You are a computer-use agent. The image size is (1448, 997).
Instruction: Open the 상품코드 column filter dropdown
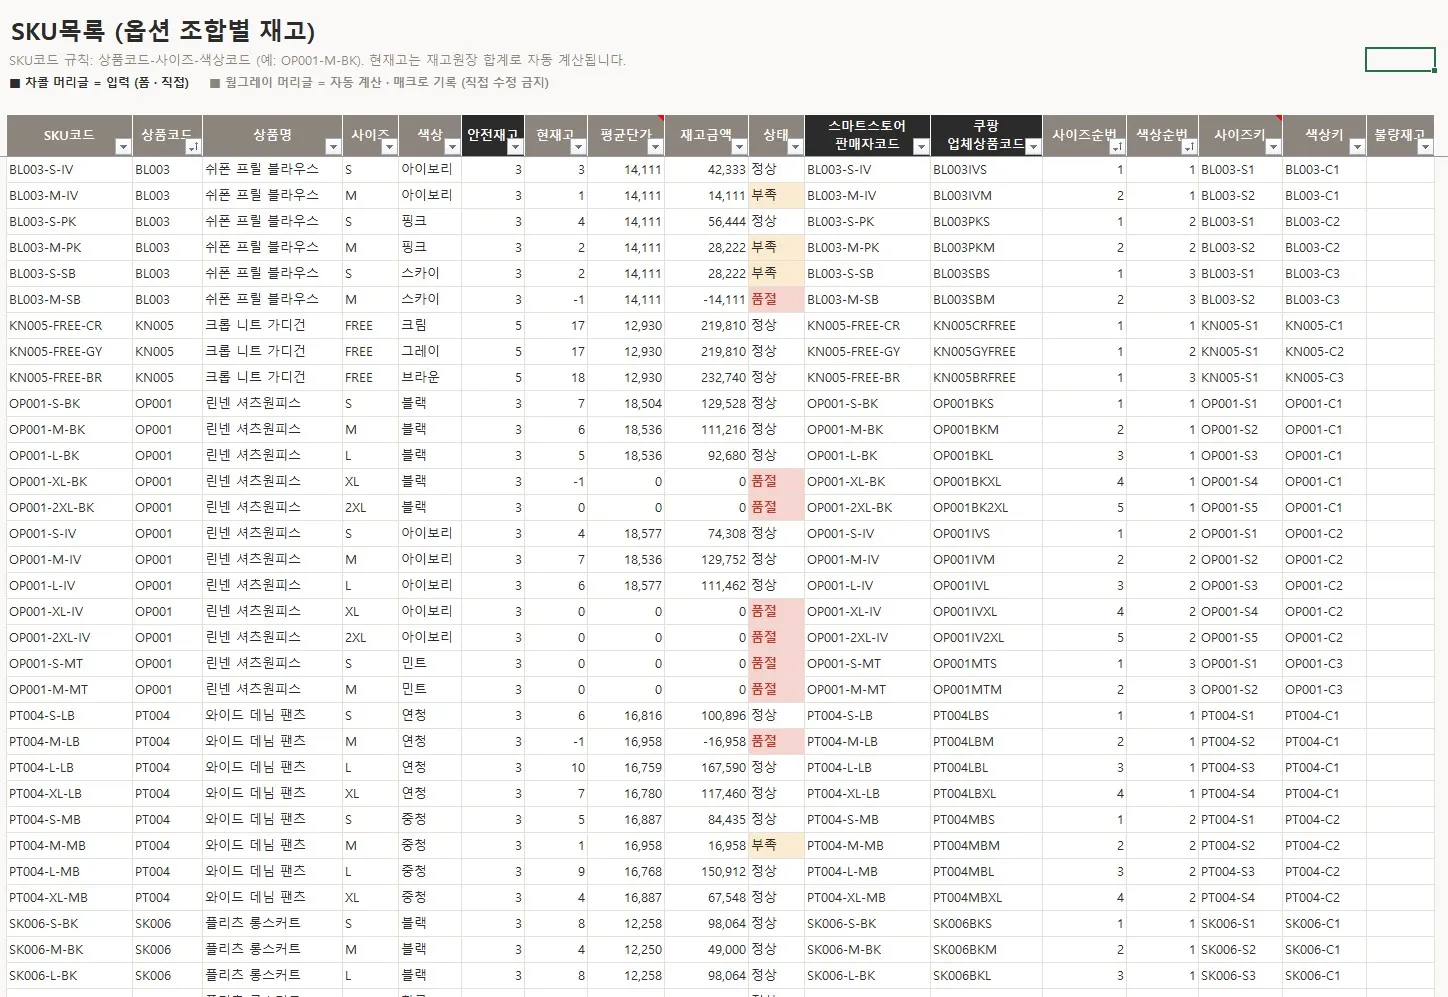coord(194,147)
